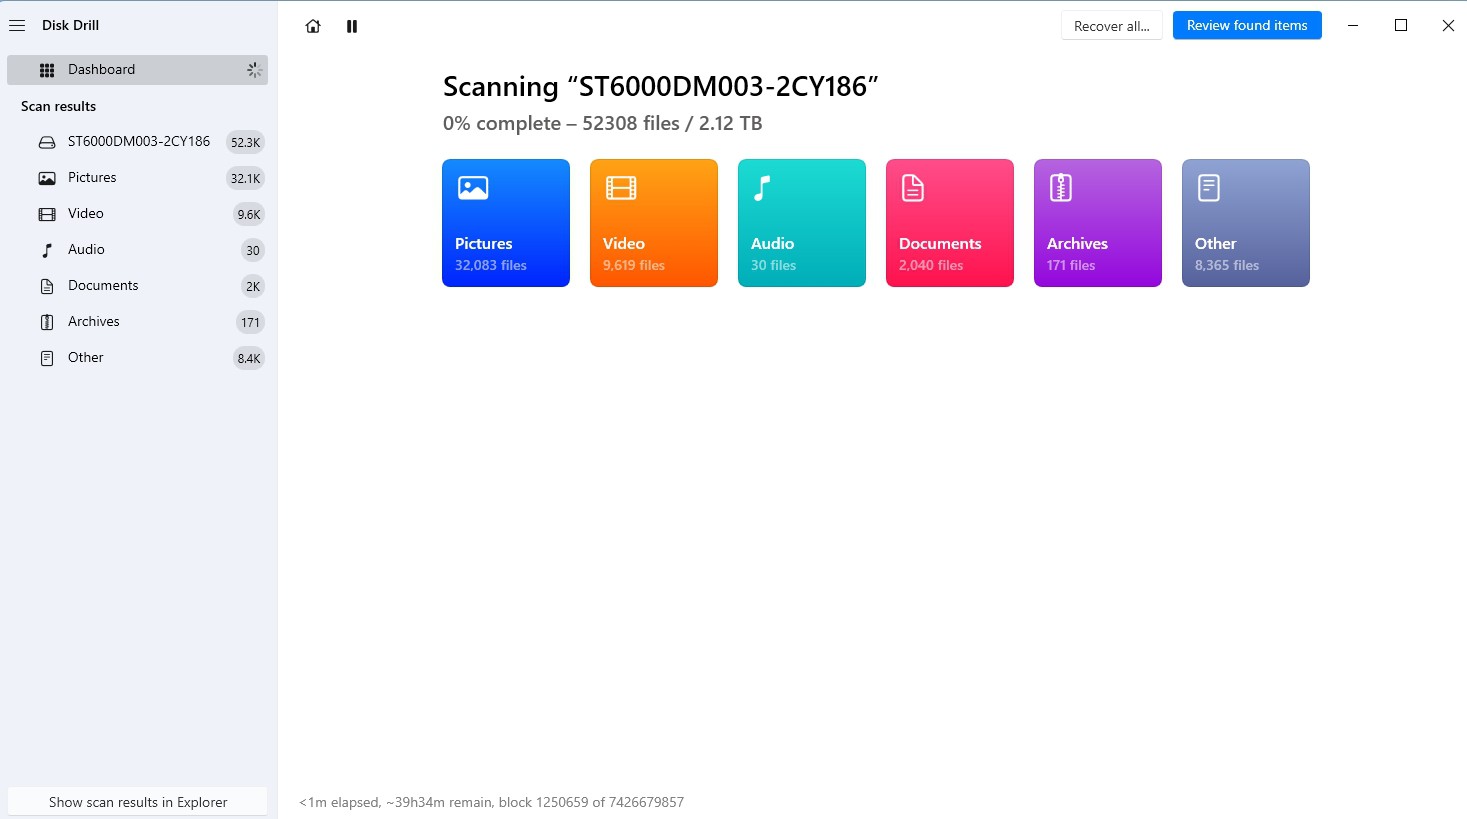This screenshot has height=819, width=1467.
Task: Open the purple Archives card
Action: tap(1098, 223)
